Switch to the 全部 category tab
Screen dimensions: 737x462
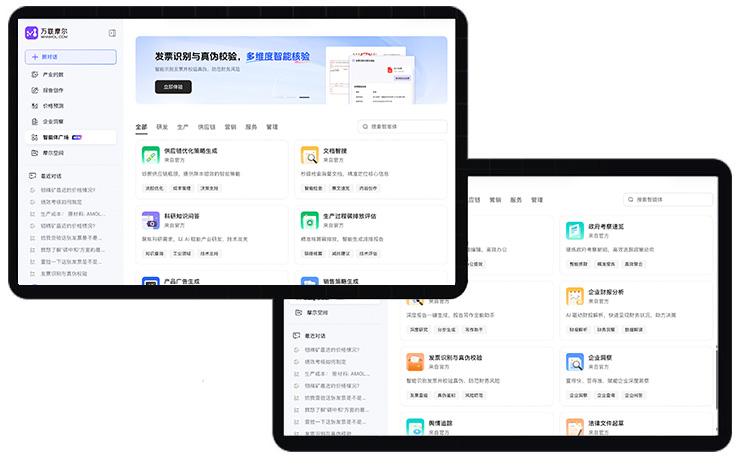click(141, 127)
